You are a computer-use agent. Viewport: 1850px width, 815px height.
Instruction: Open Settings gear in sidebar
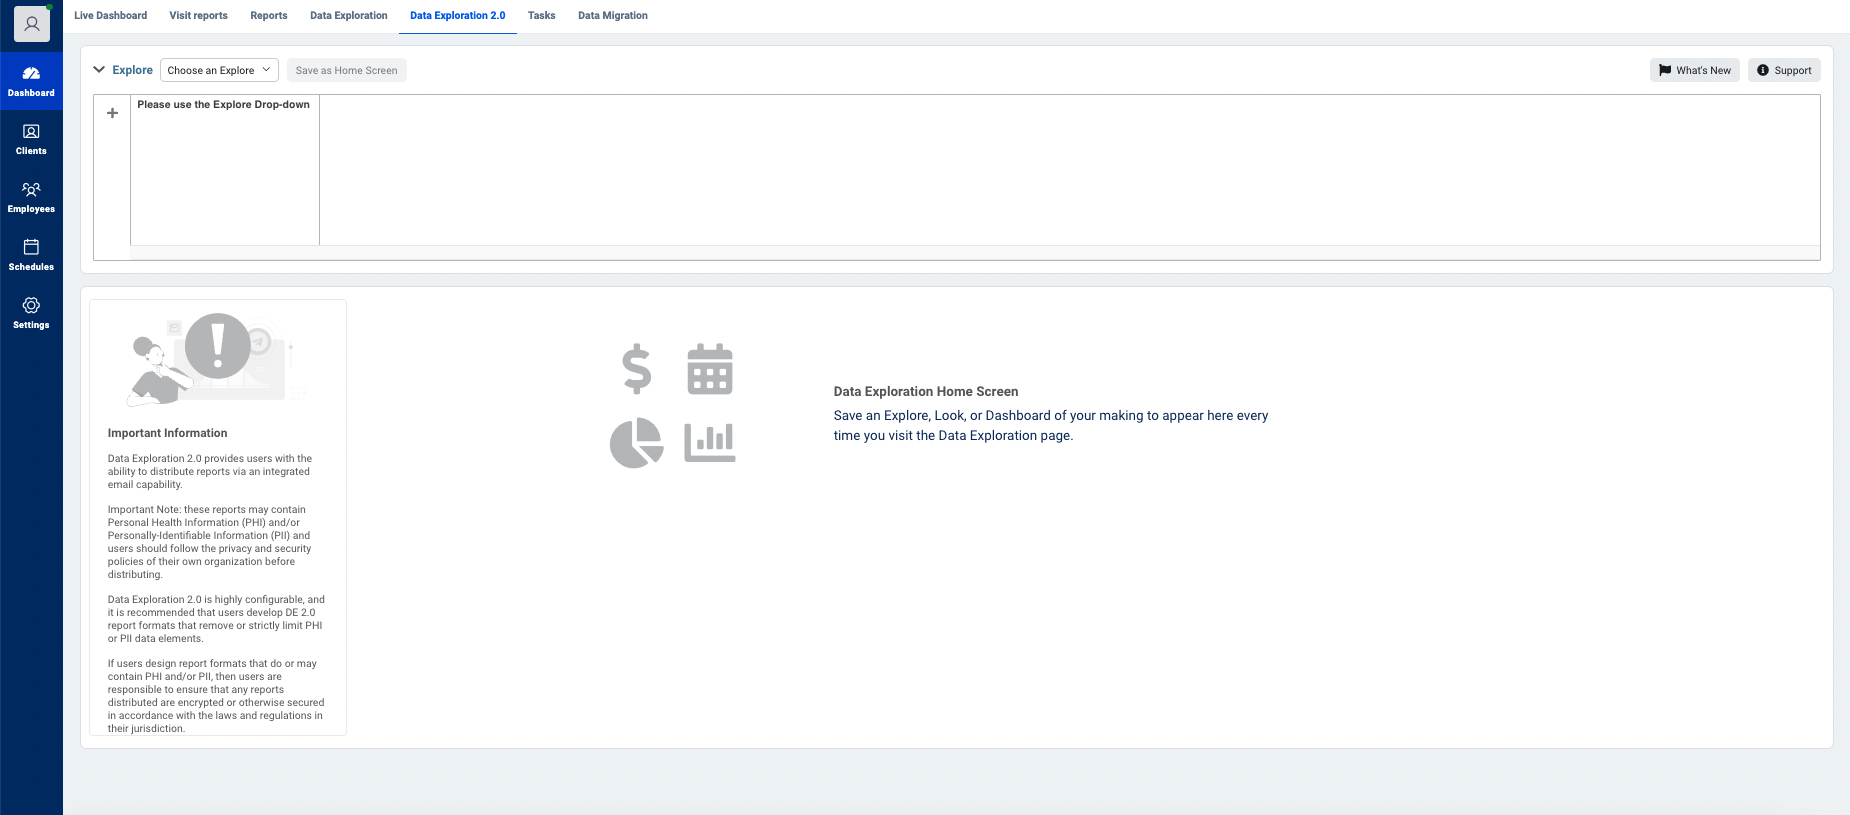[31, 313]
